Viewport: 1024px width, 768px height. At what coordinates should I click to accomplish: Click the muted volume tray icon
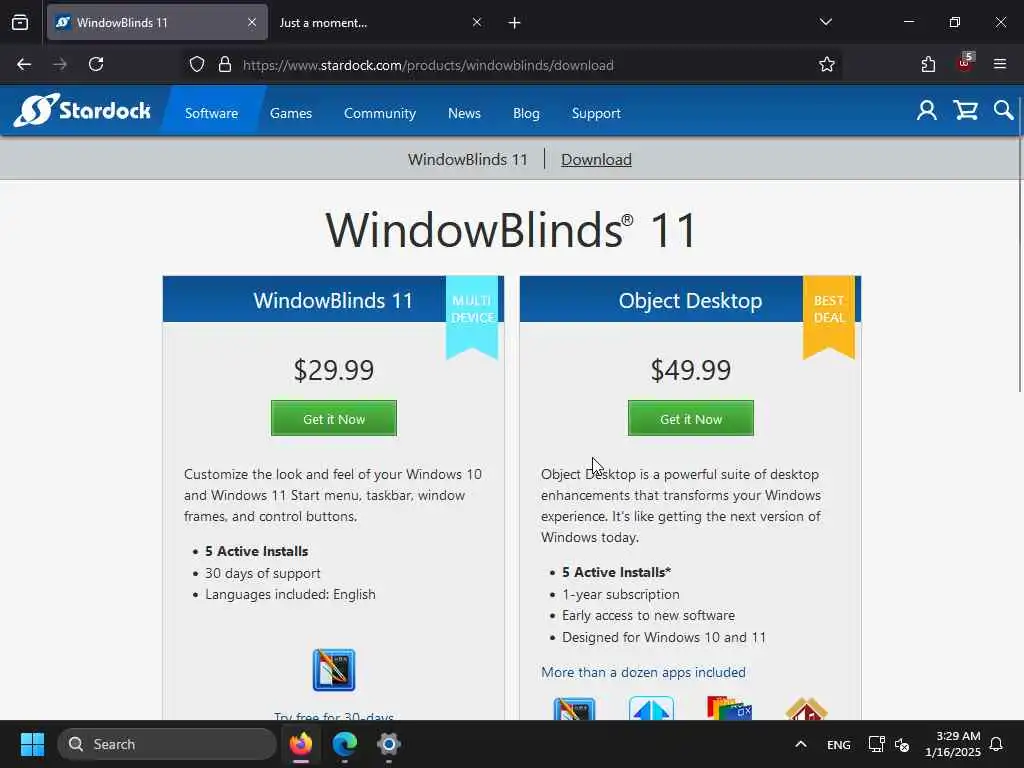pyautogui.click(x=902, y=744)
